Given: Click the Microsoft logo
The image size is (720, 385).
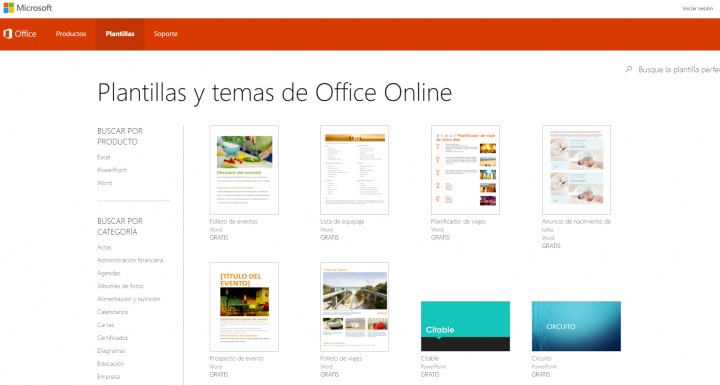Looking at the screenshot, I should [x=28, y=8].
